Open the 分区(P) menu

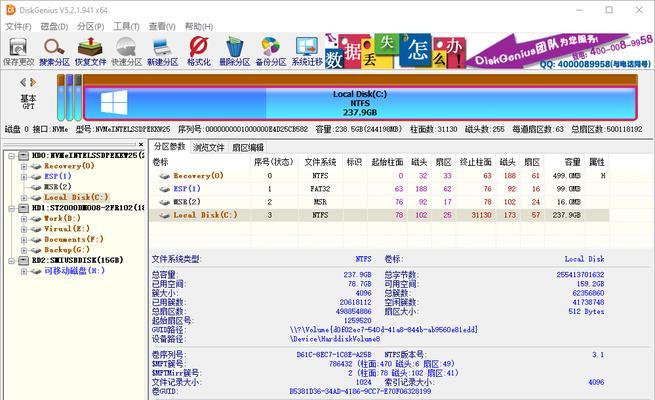(x=90, y=27)
